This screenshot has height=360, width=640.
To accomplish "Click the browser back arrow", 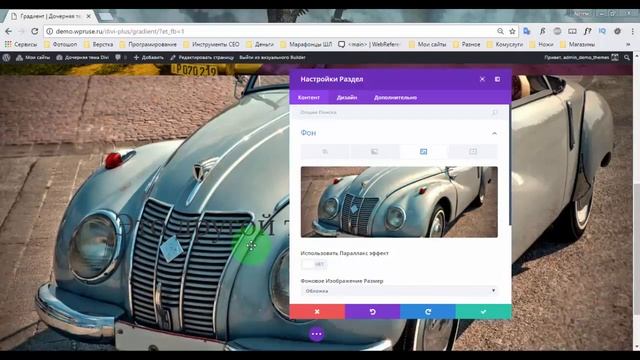I will [9, 31].
